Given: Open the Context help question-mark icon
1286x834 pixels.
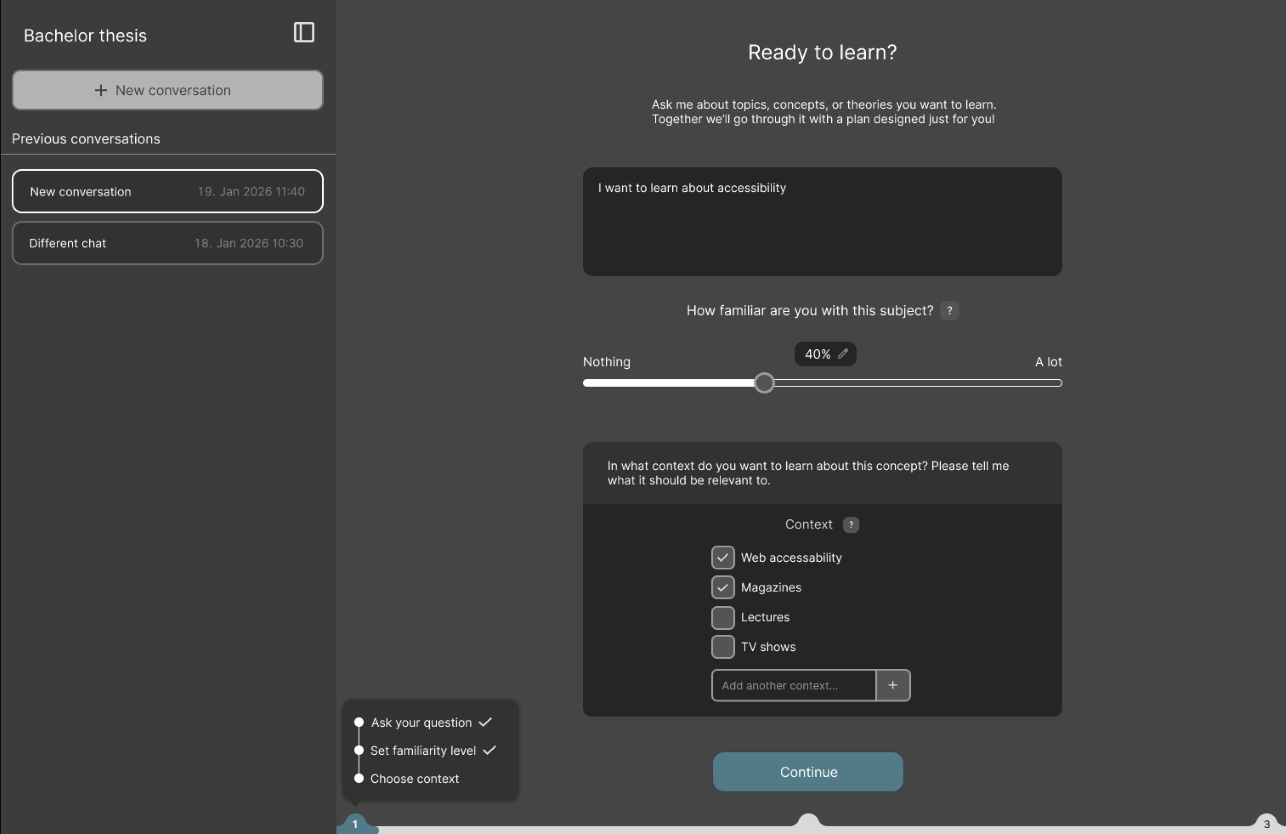Looking at the screenshot, I should tap(850, 525).
